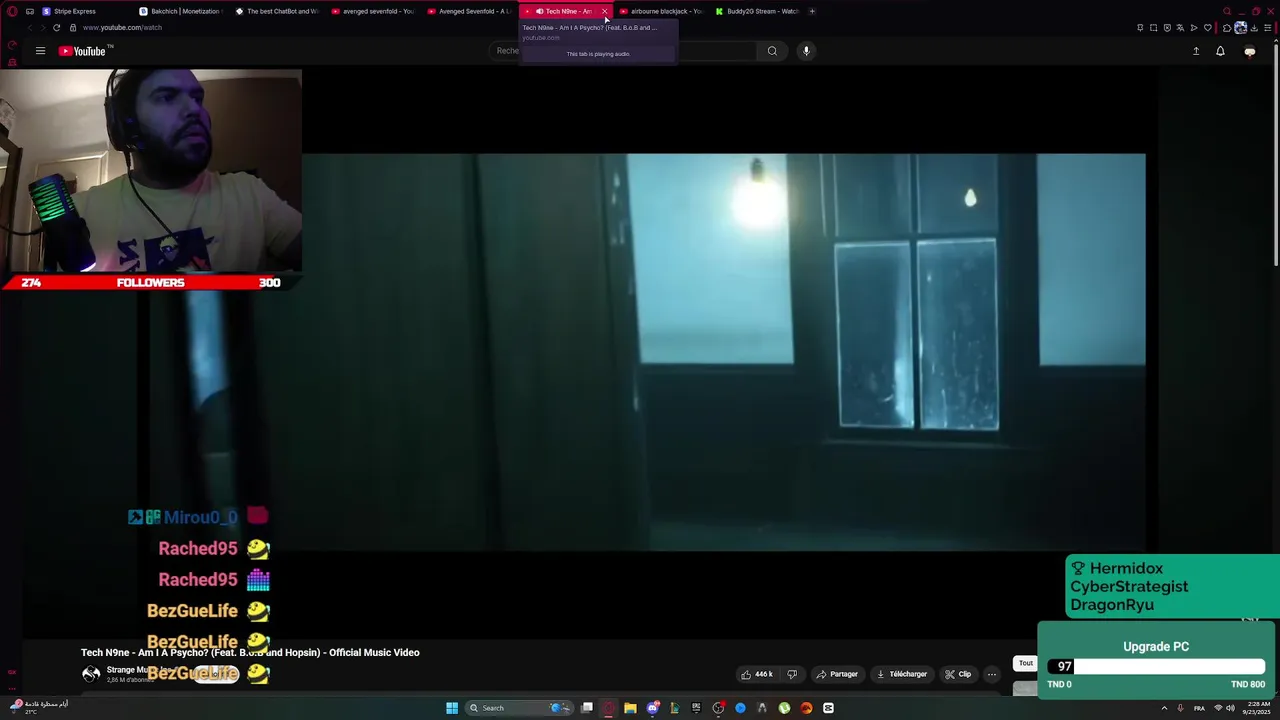Go forward in browser history

pyautogui.click(x=42, y=27)
